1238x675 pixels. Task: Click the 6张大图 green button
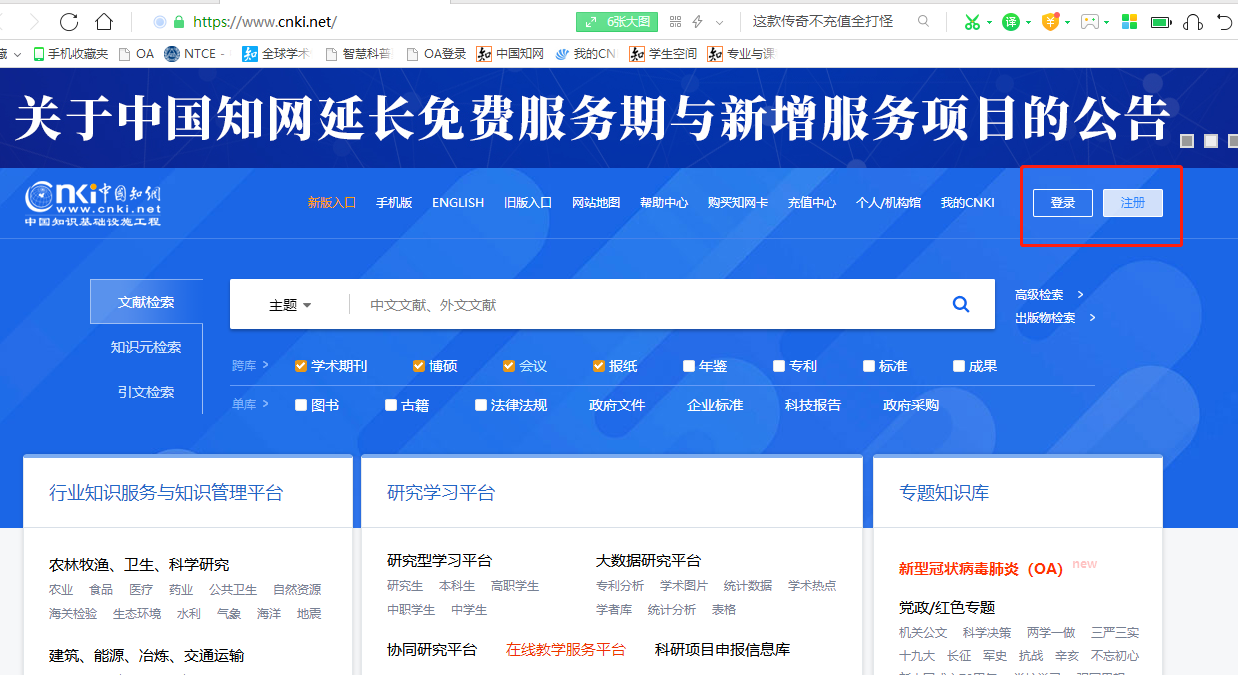(616, 21)
